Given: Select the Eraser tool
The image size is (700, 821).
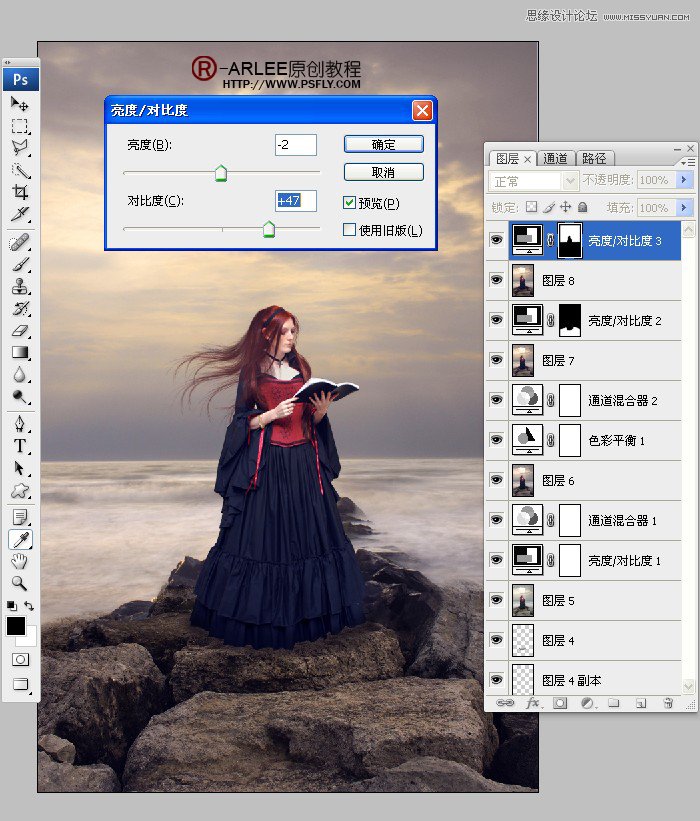Looking at the screenshot, I should tap(20, 331).
